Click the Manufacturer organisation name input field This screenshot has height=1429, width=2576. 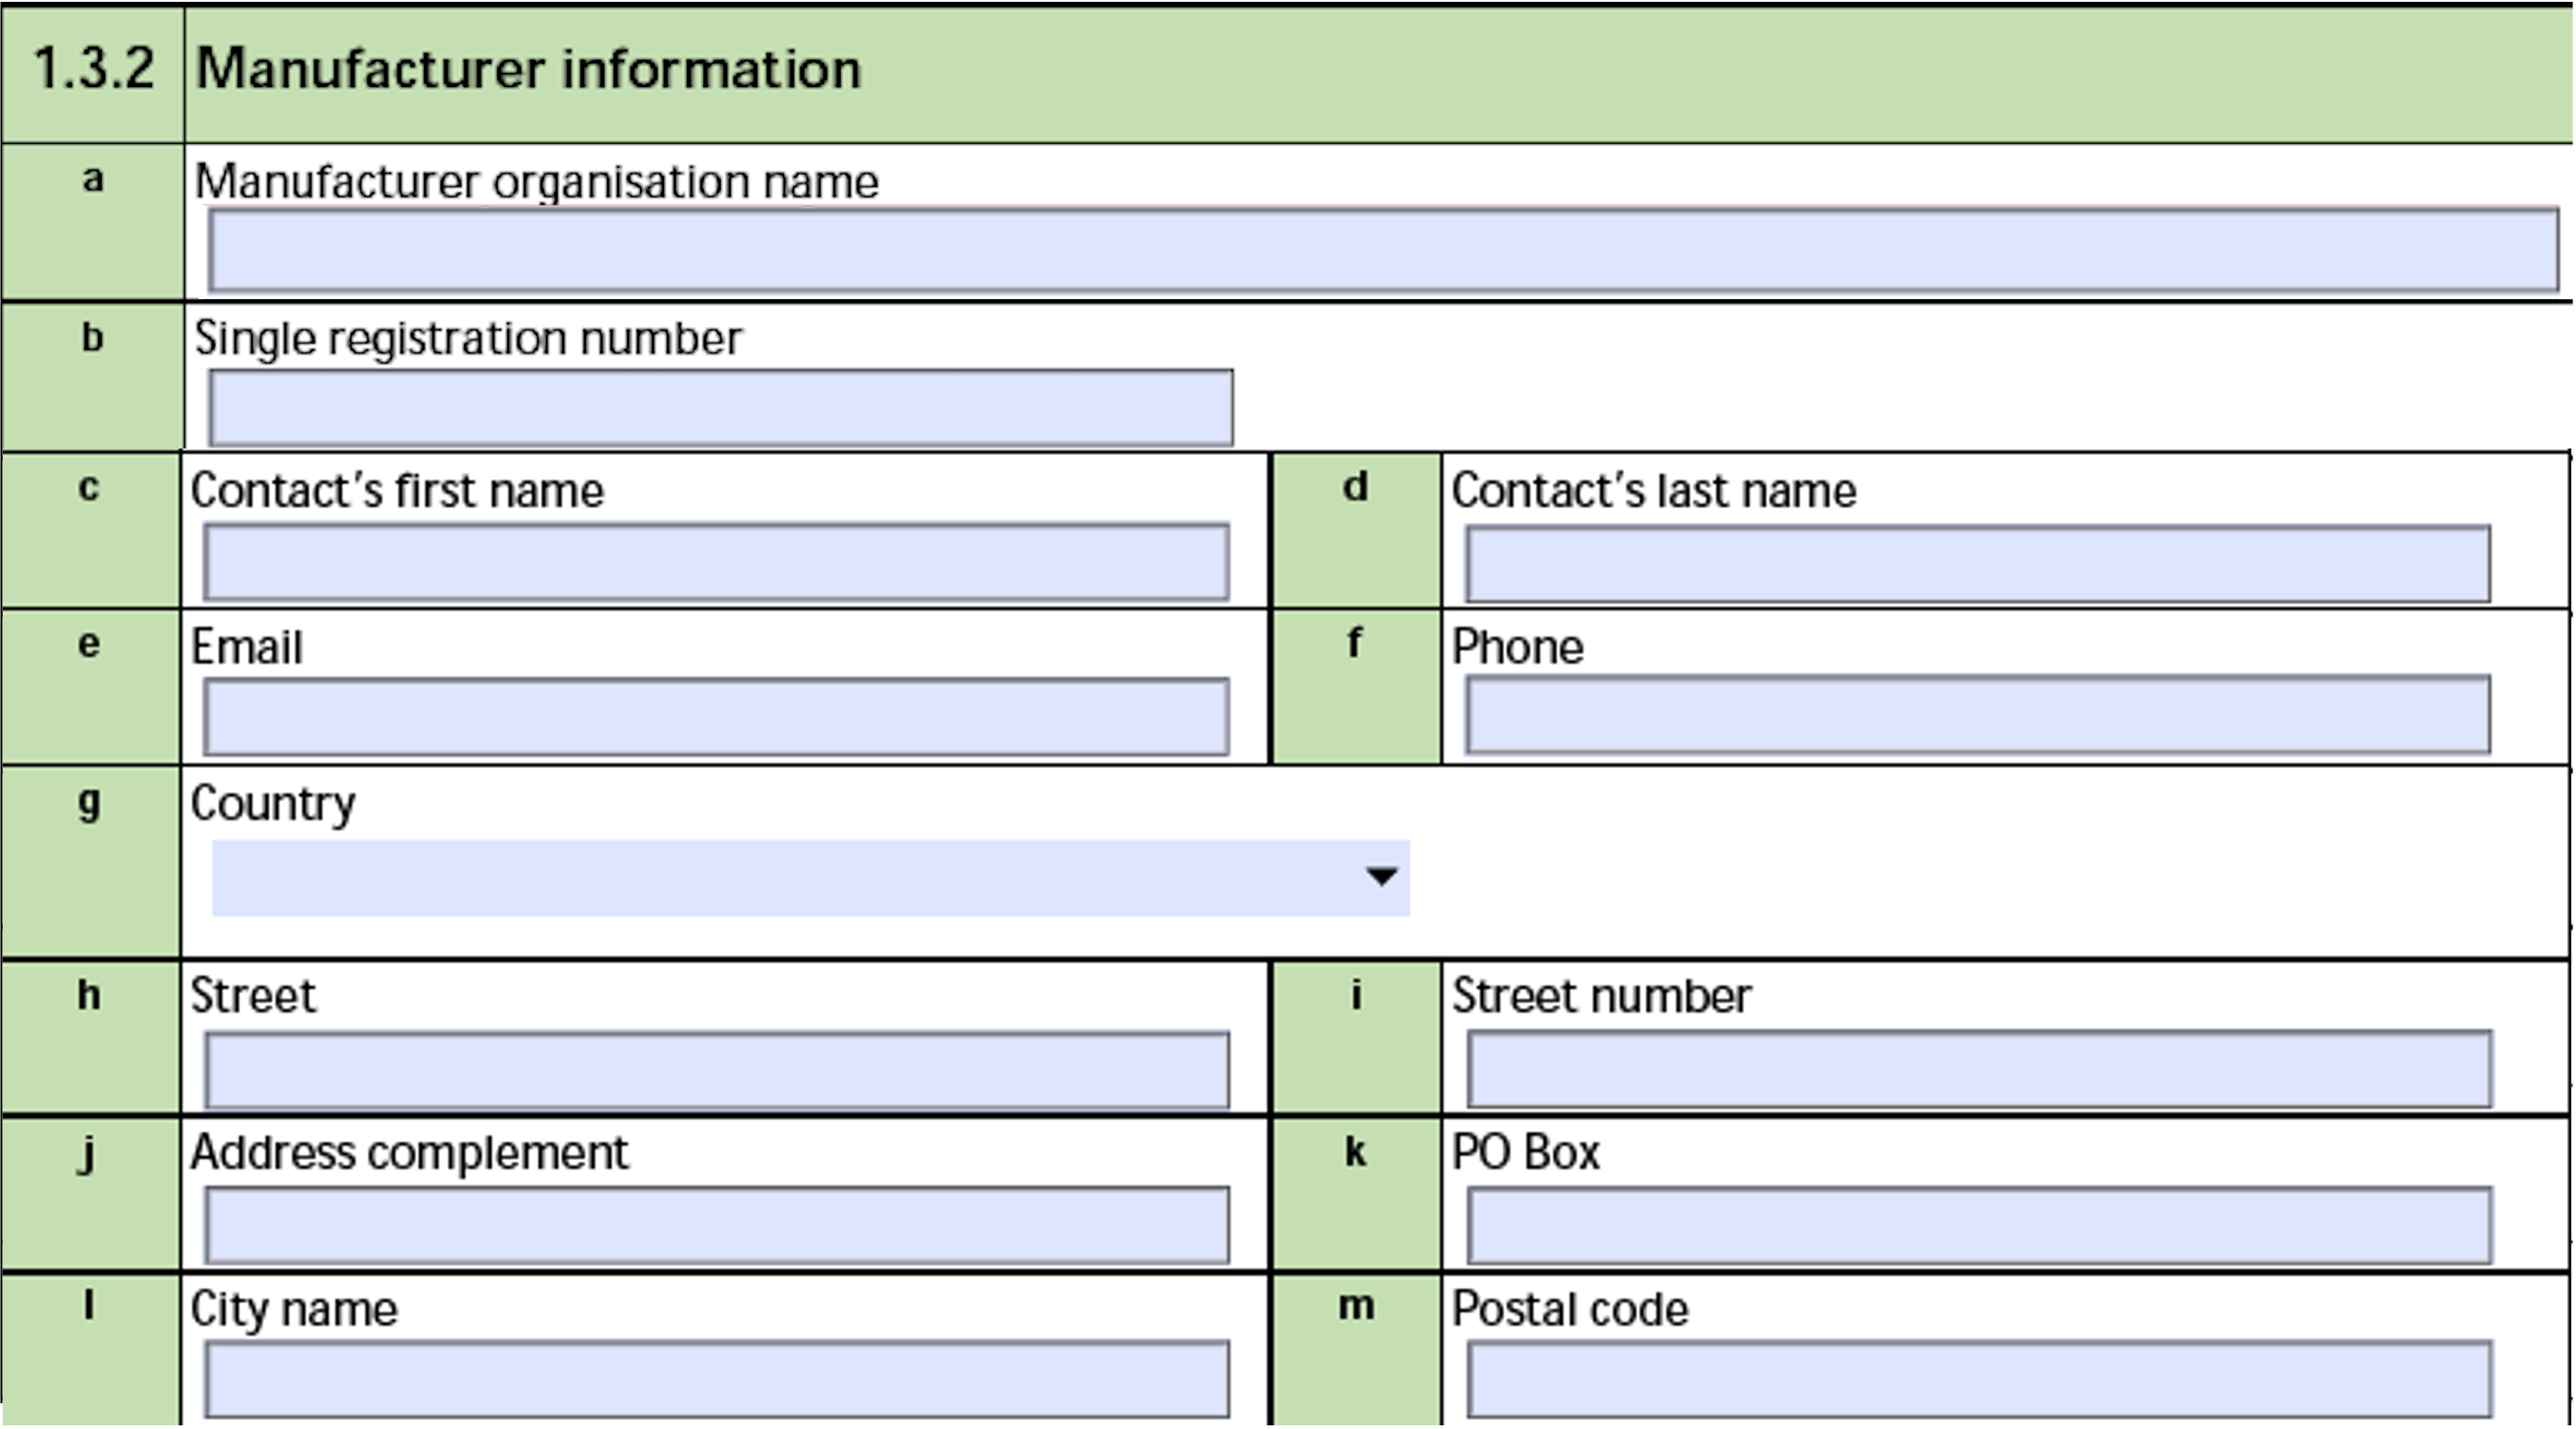(1383, 250)
